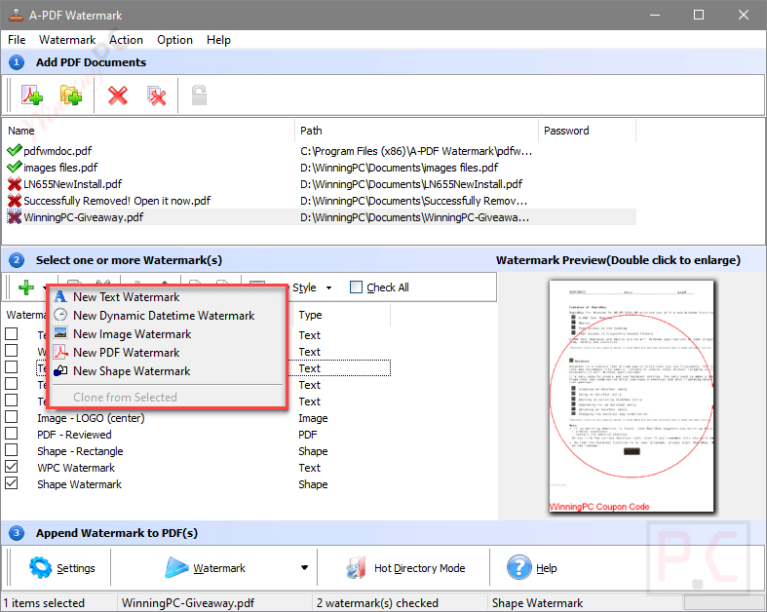Click the Image type cell
This screenshot has width=767, height=612.
tap(313, 418)
